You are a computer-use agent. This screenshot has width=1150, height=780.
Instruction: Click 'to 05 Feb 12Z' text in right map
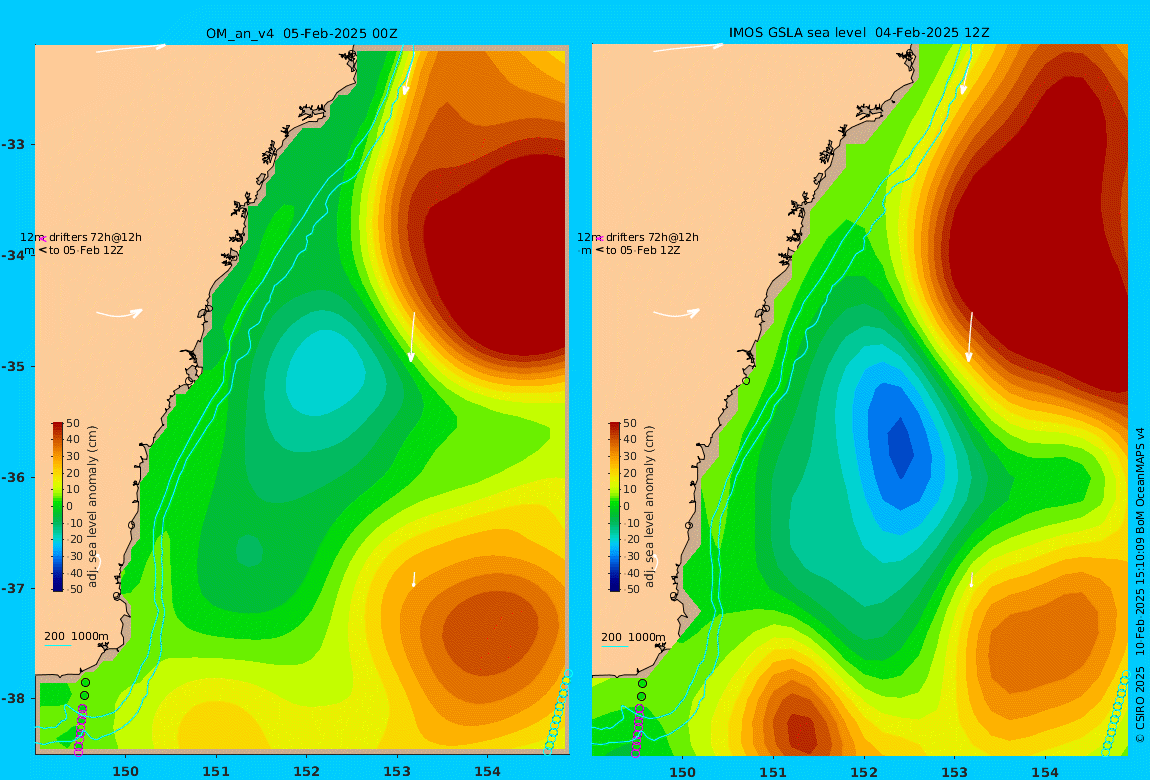(643, 251)
